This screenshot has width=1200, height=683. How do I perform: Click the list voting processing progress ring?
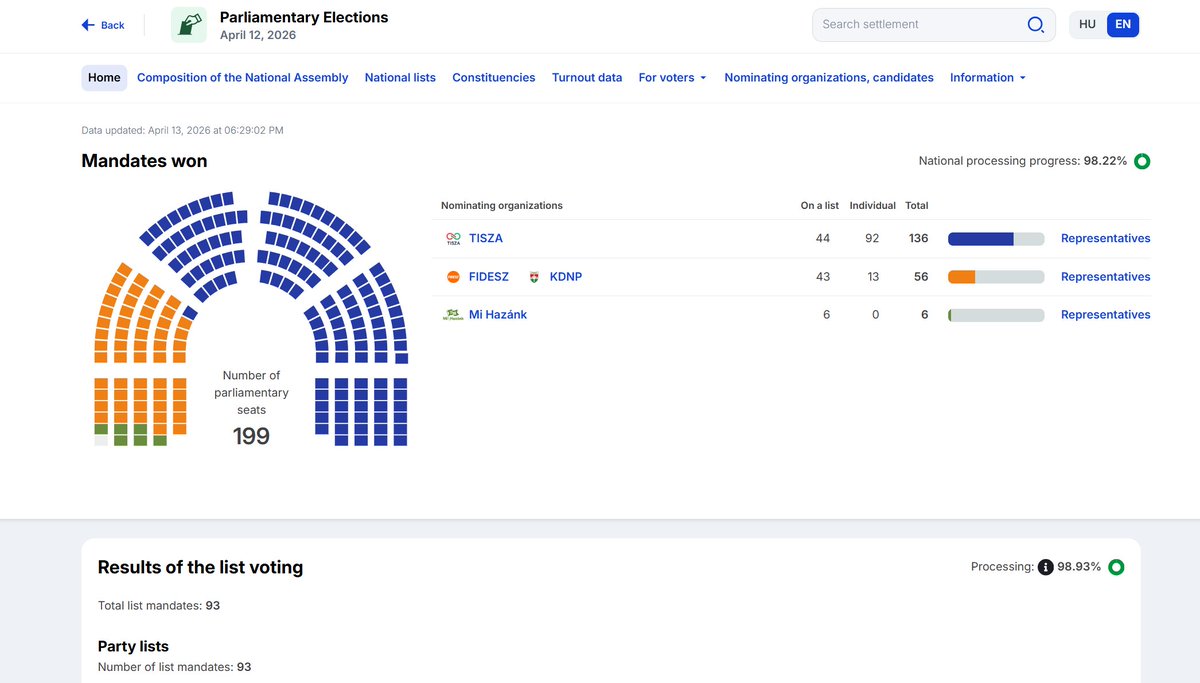pyautogui.click(x=1116, y=567)
